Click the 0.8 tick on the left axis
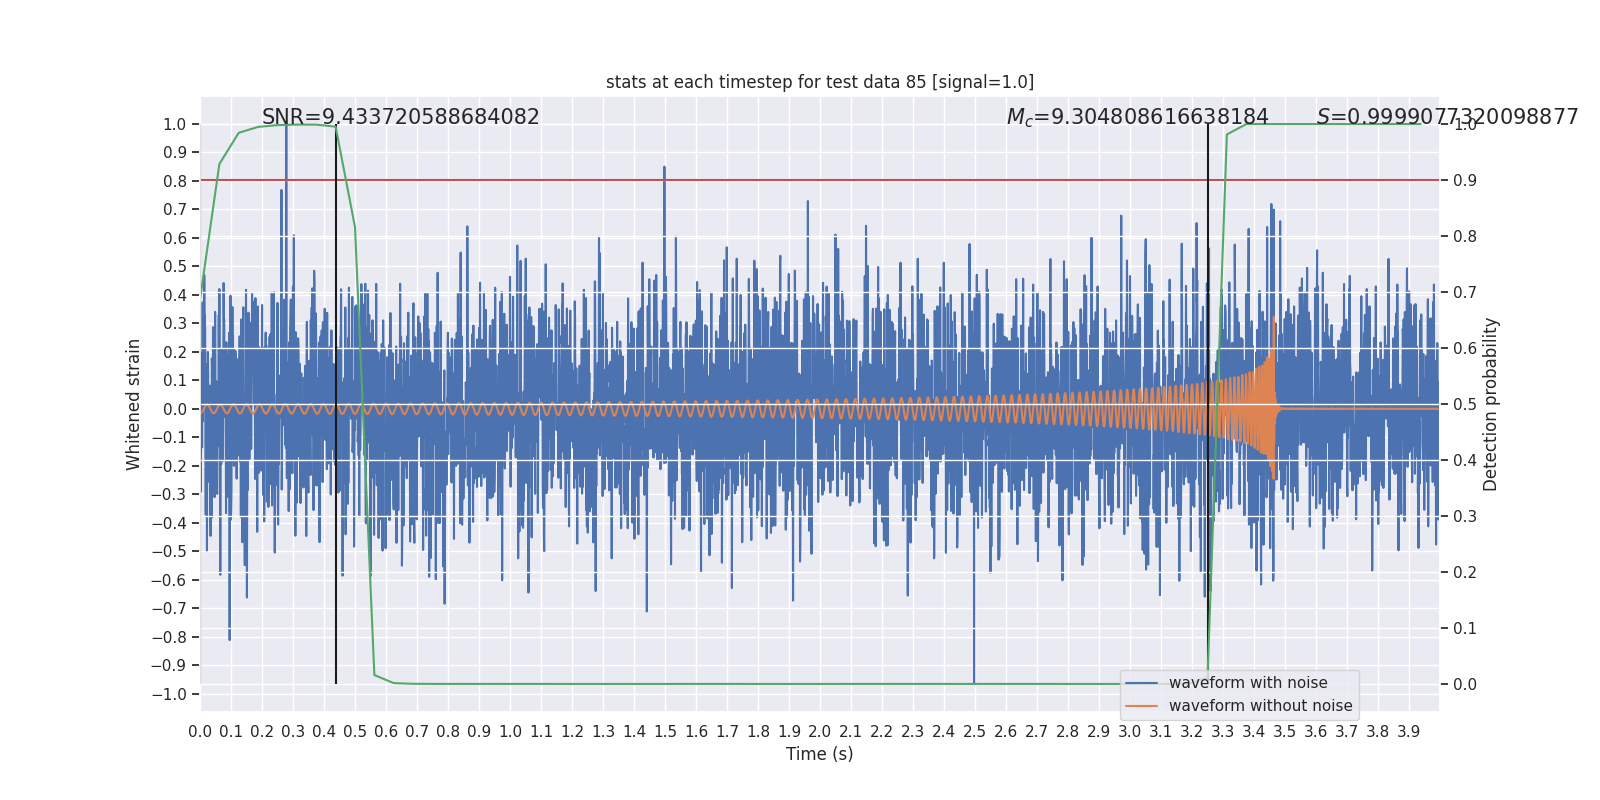 tap(175, 181)
